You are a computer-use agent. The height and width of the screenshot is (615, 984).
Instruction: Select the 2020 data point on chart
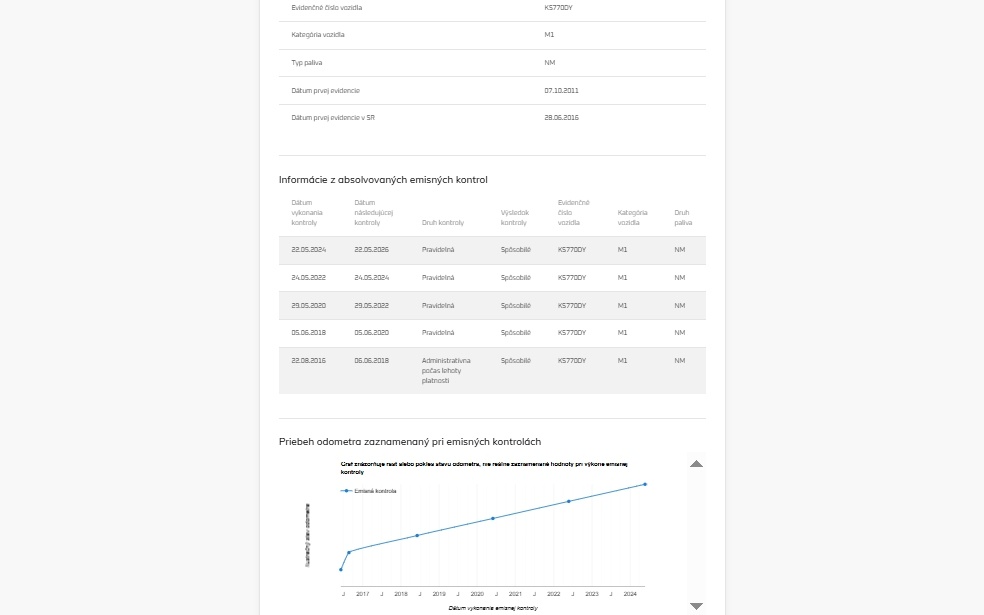tap(493, 518)
